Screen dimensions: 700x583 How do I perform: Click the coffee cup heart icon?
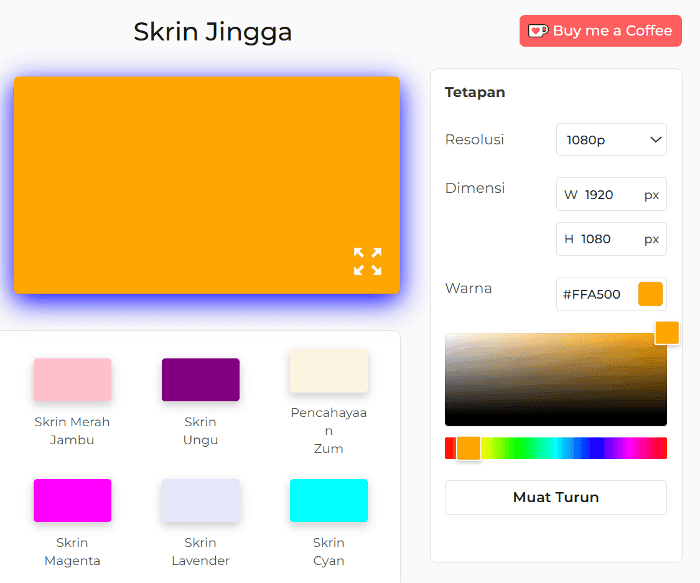[x=538, y=31]
